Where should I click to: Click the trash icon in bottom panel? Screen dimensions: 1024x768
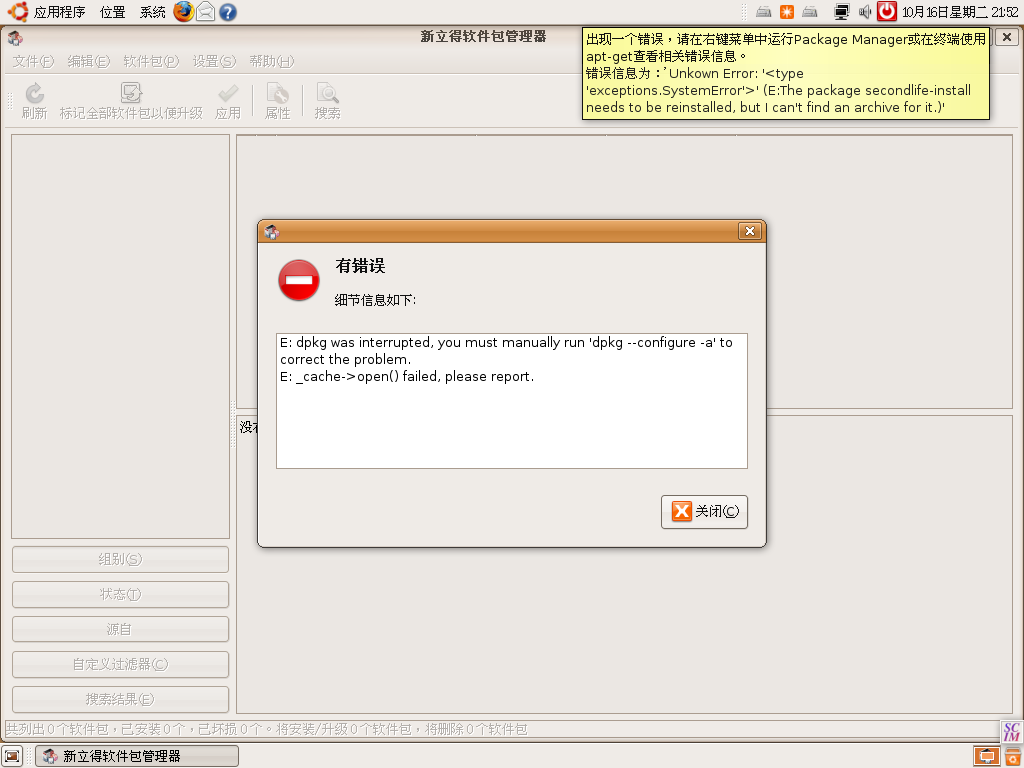click(x=1013, y=756)
